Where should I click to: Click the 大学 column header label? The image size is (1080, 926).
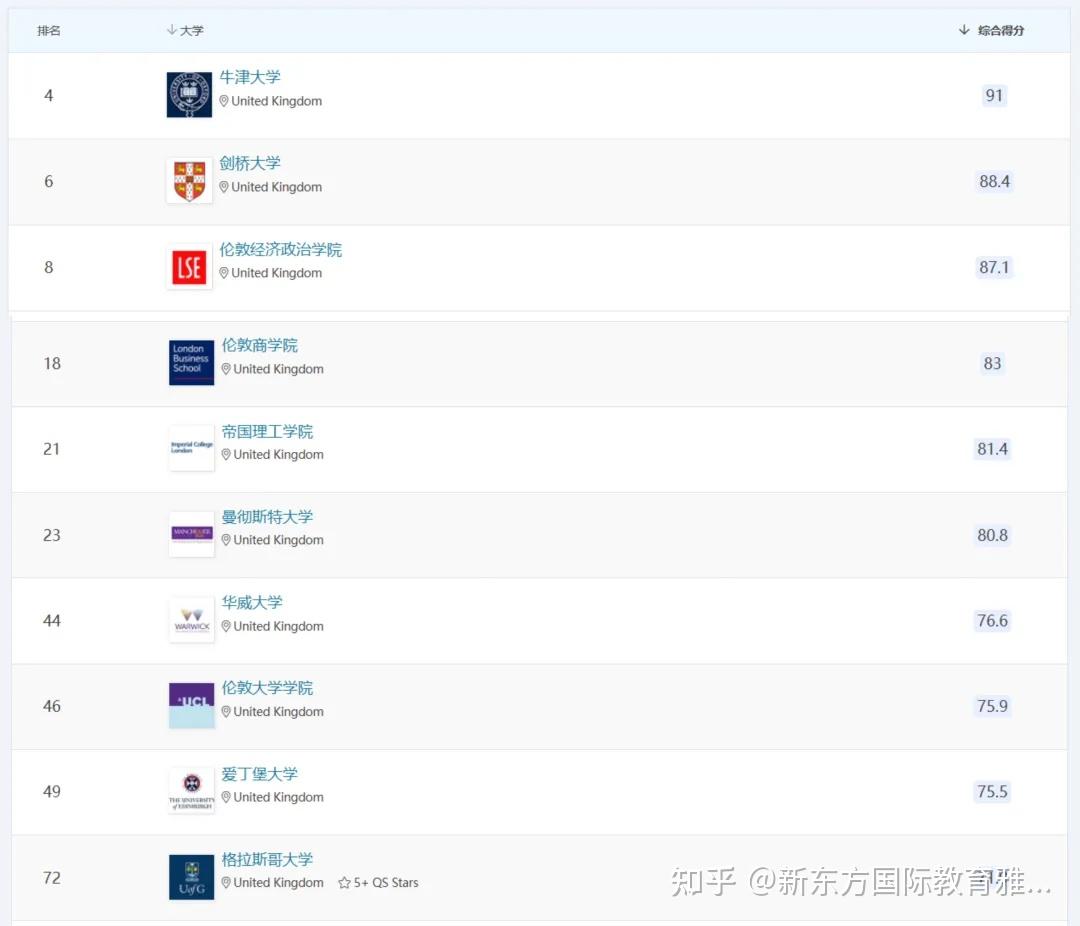(188, 30)
